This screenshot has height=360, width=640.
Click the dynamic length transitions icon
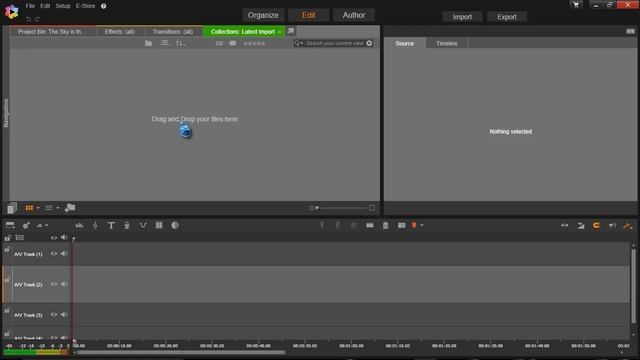click(580, 225)
